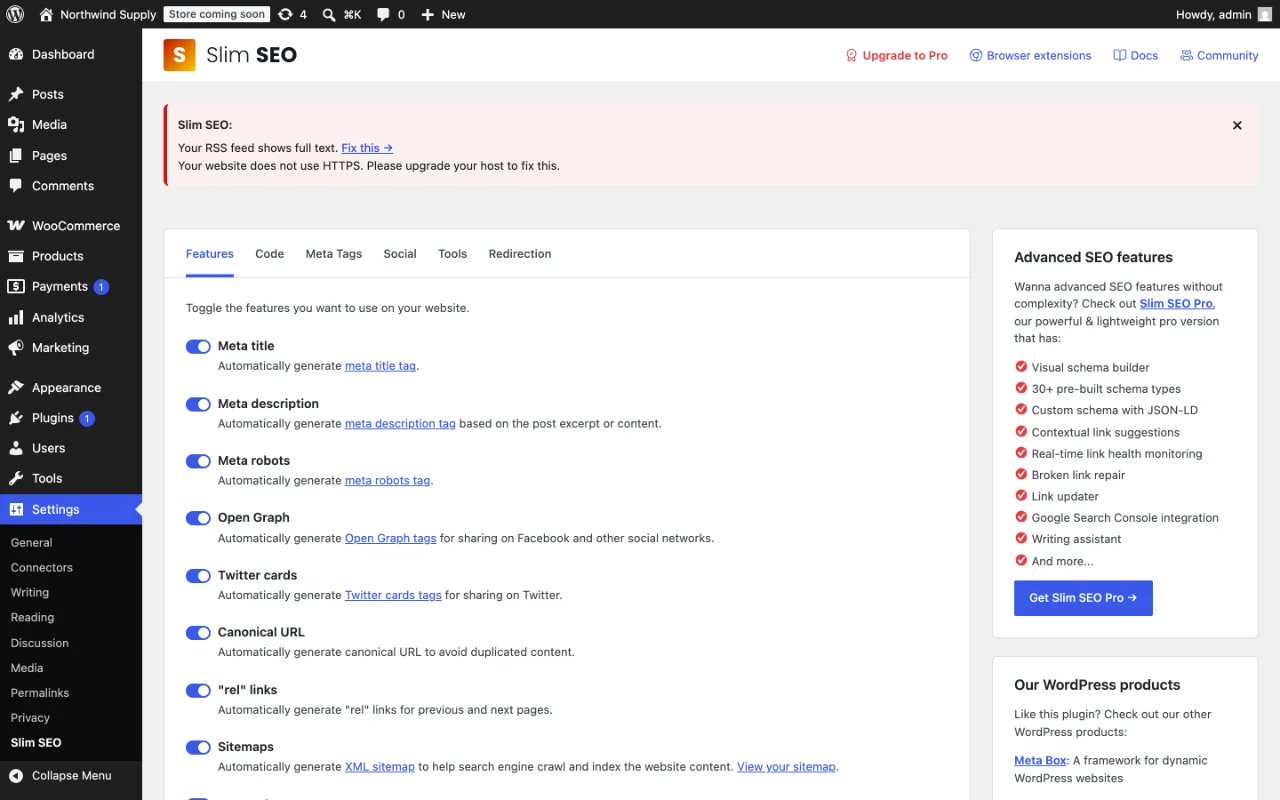The width and height of the screenshot is (1280, 800).
Task: Click the meta description tag link
Action: (x=400, y=424)
